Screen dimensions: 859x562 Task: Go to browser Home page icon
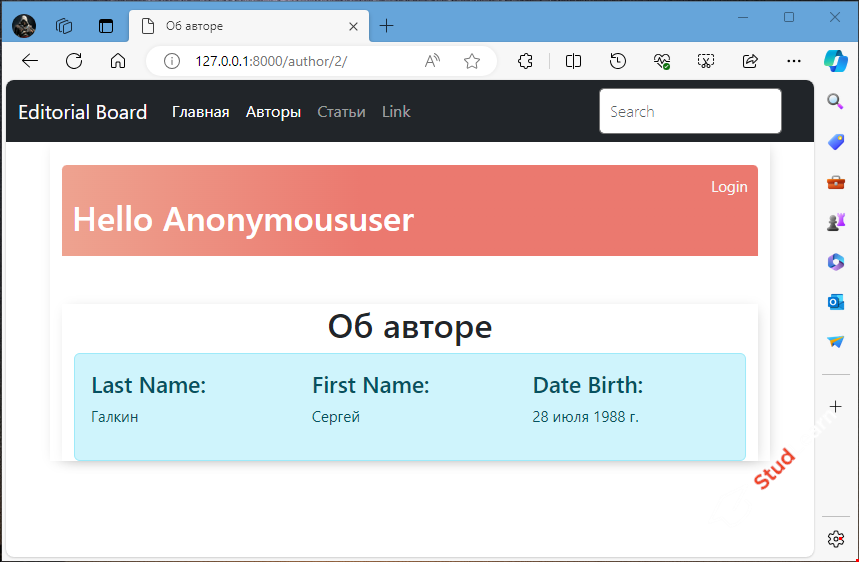[x=118, y=61]
